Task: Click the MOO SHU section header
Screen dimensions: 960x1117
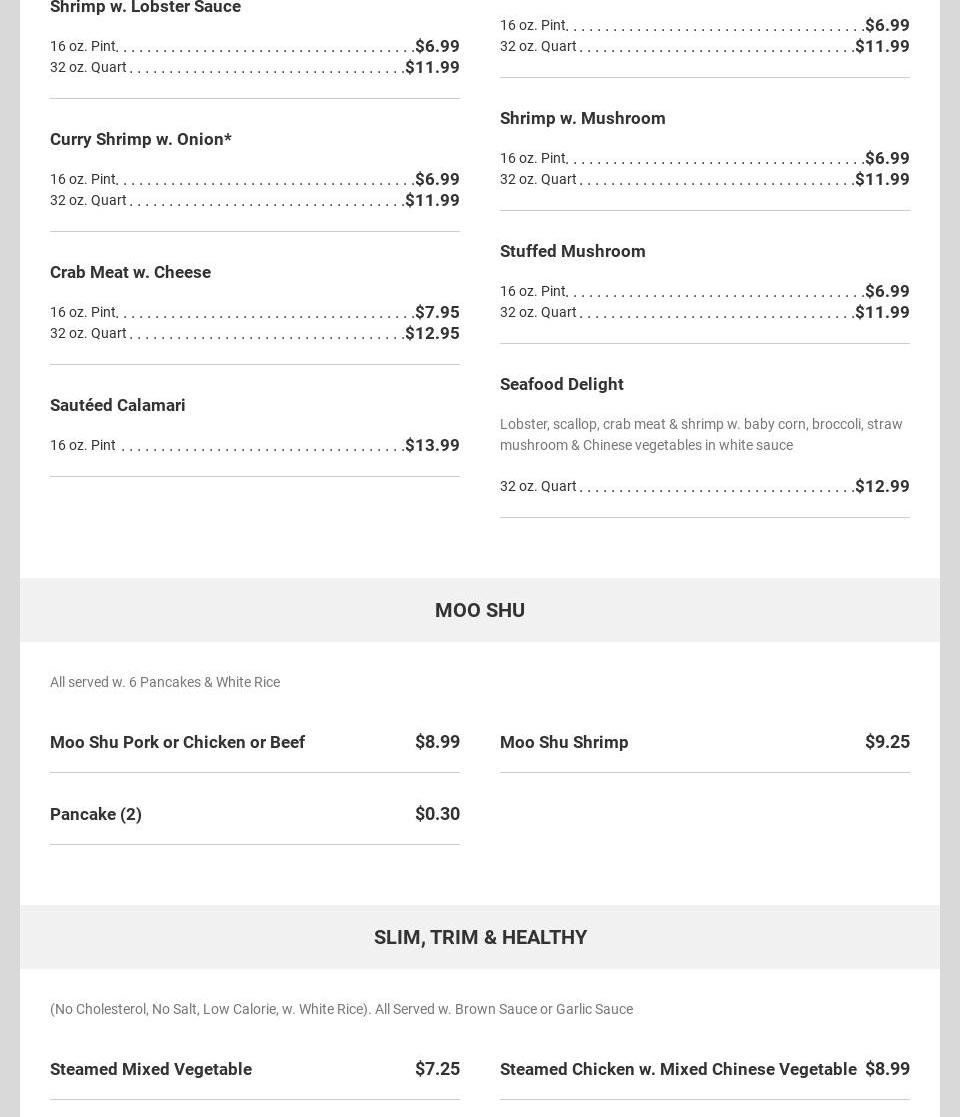Action: (480, 610)
